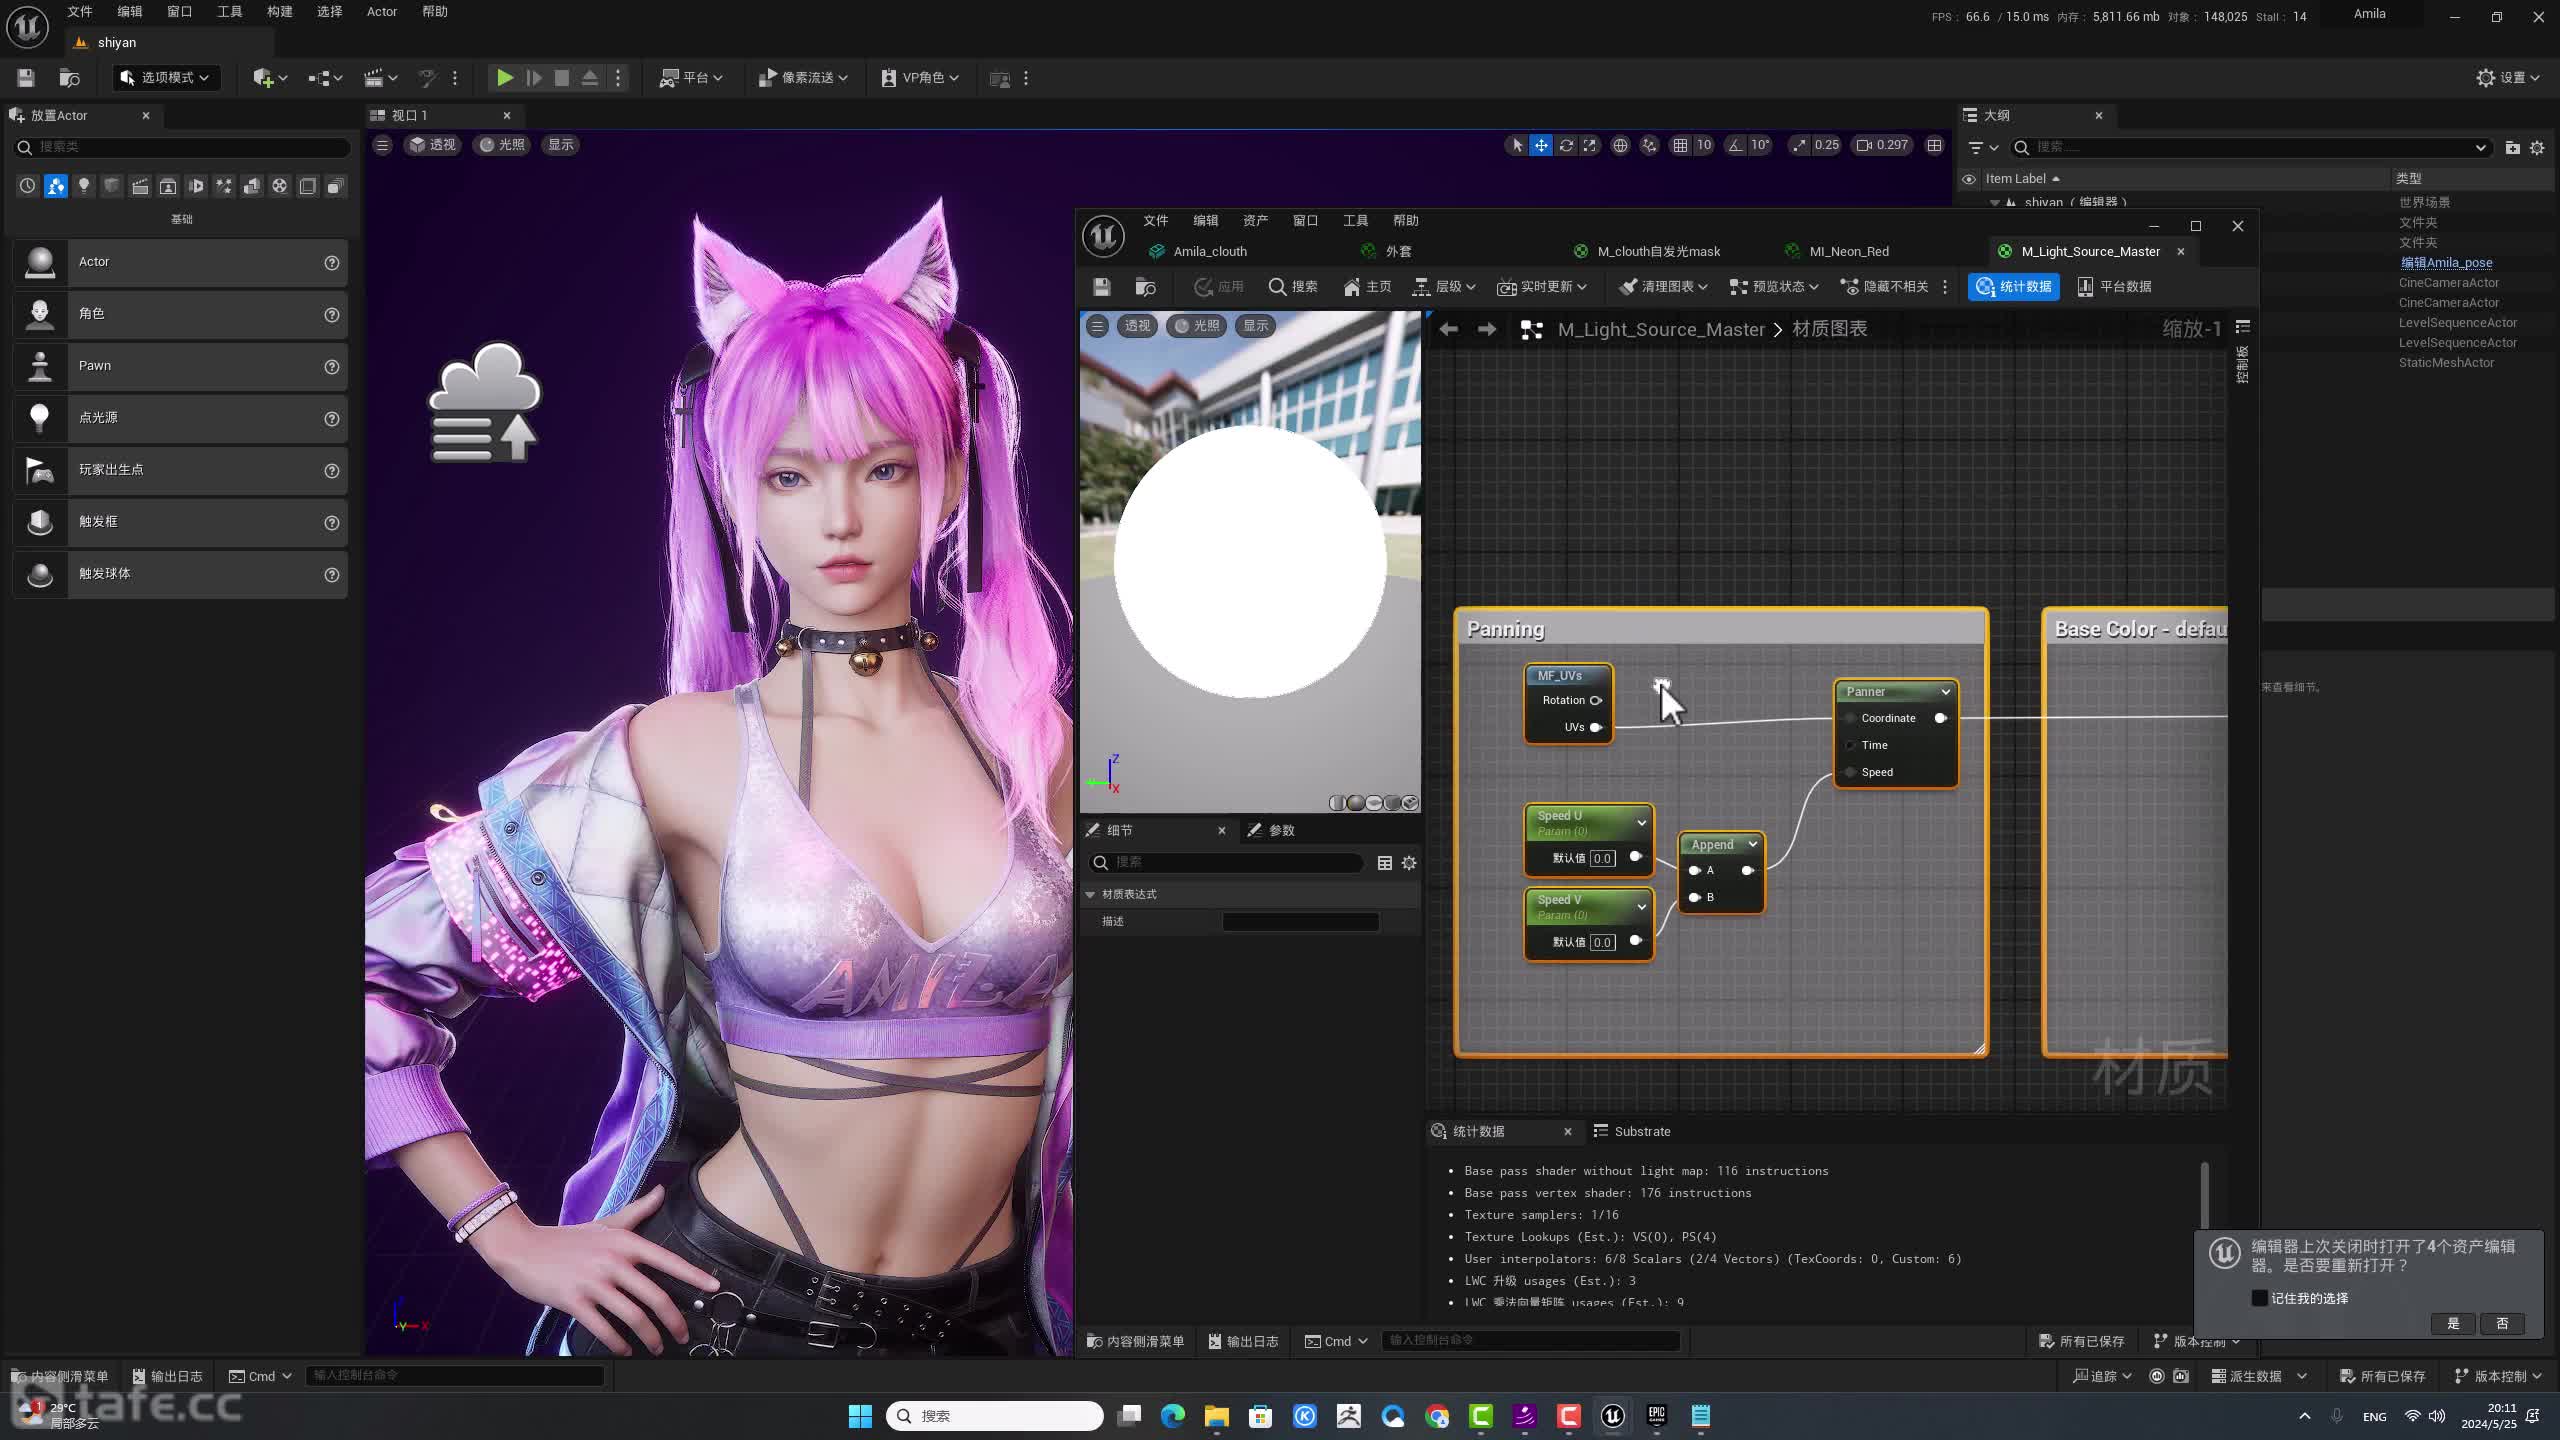Save the material with floppy icon
This screenshot has height=1440, width=2560.
[1102, 287]
